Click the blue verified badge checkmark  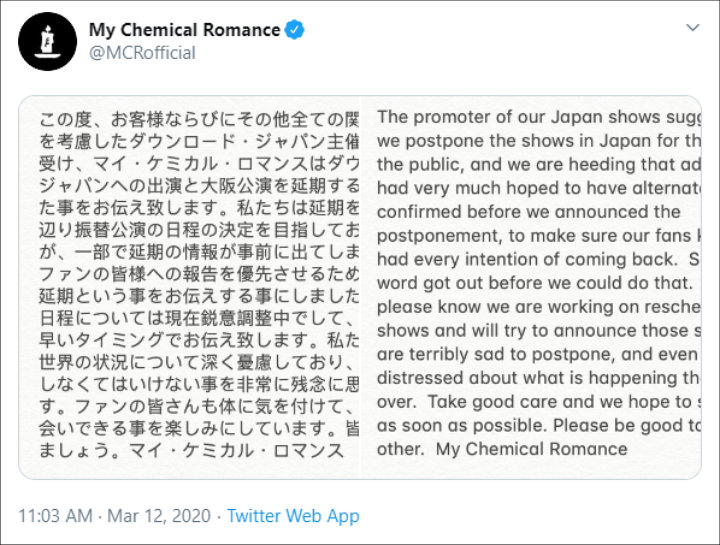click(x=294, y=30)
